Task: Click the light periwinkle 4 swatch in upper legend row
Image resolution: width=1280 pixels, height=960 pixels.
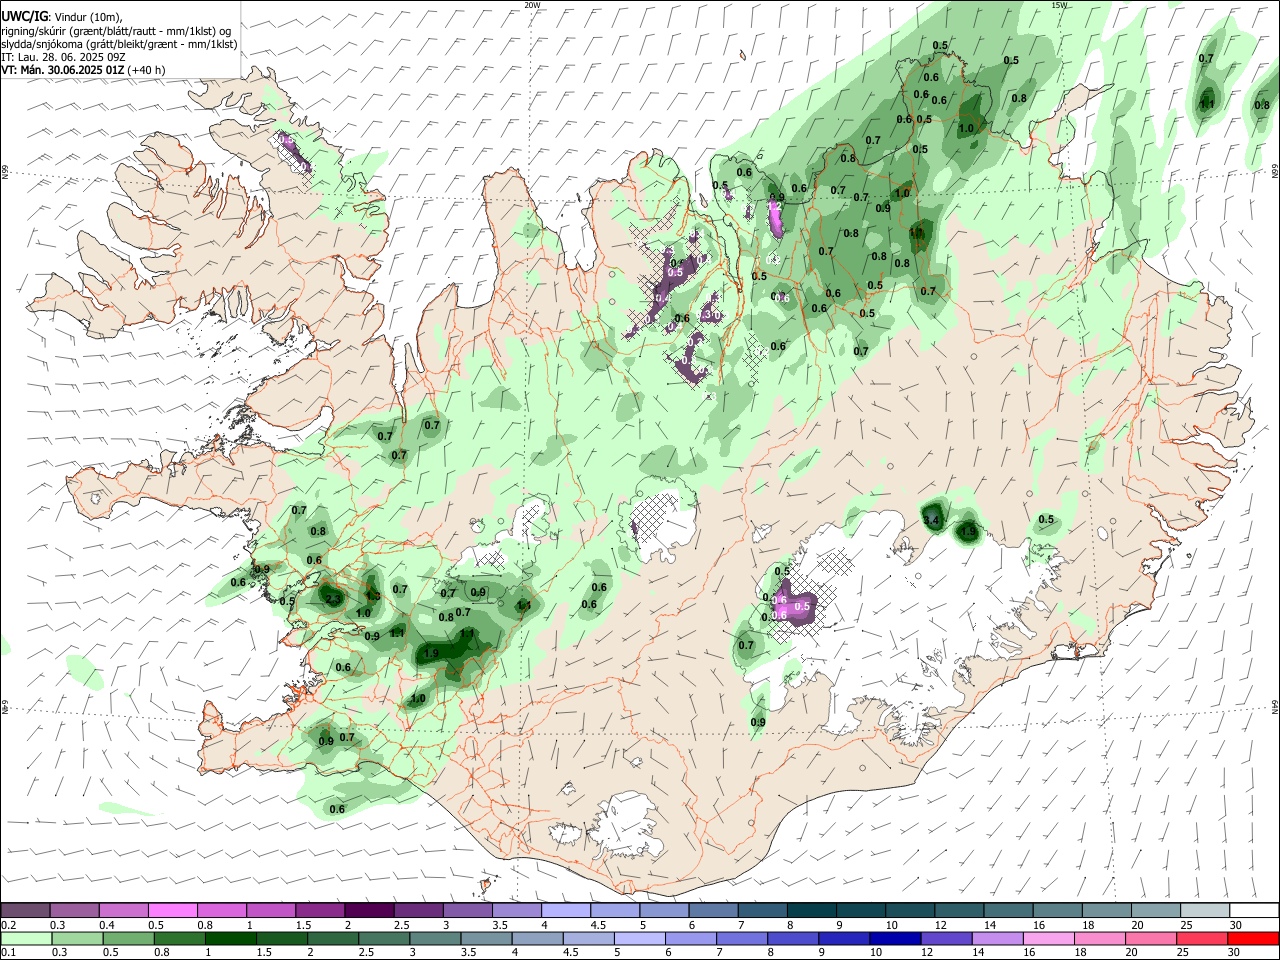Action: [564, 910]
